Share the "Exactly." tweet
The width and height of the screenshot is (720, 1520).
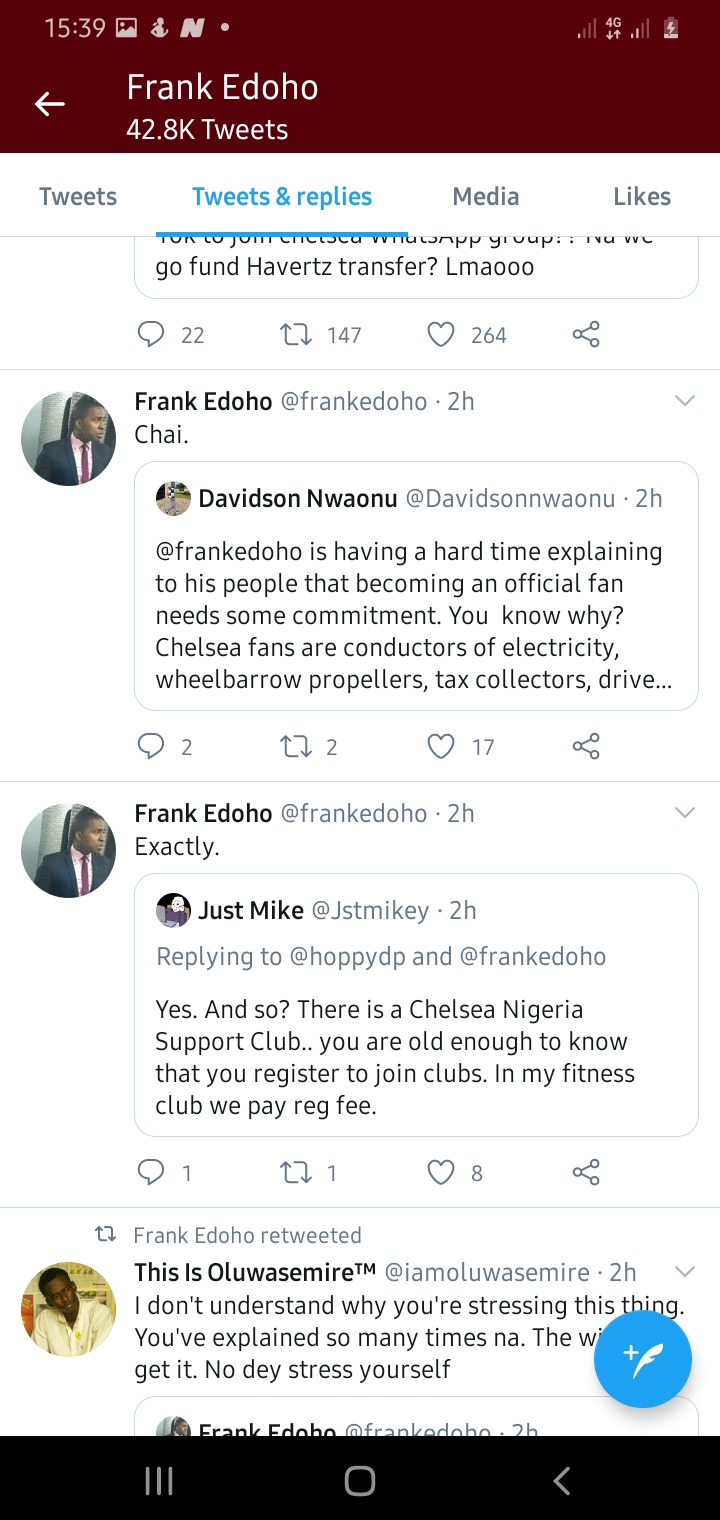[586, 1172]
